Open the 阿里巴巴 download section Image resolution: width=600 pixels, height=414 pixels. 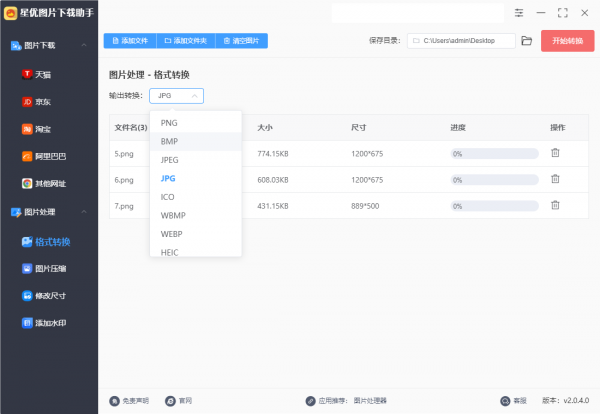(44, 156)
